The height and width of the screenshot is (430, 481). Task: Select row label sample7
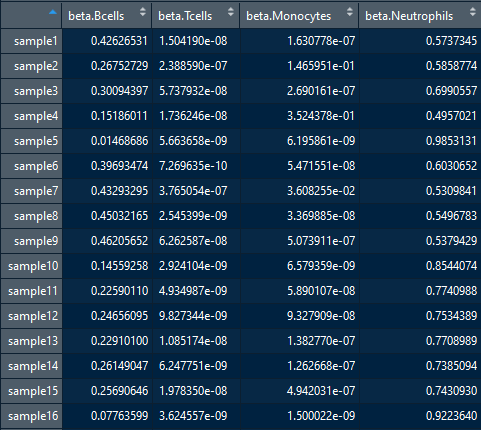pyautogui.click(x=36, y=191)
